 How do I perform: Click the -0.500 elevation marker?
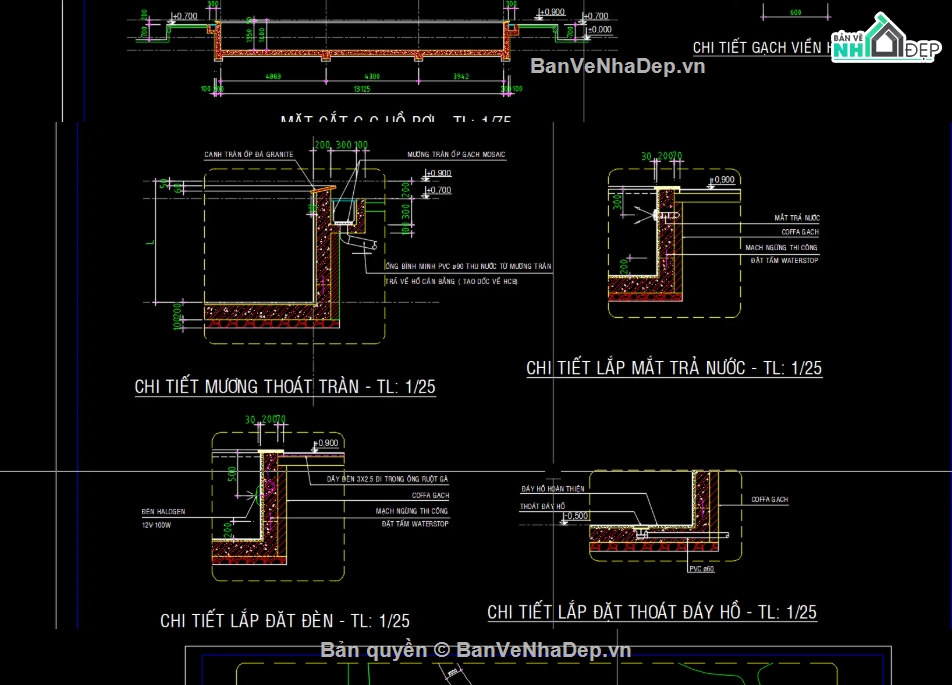pyautogui.click(x=576, y=516)
